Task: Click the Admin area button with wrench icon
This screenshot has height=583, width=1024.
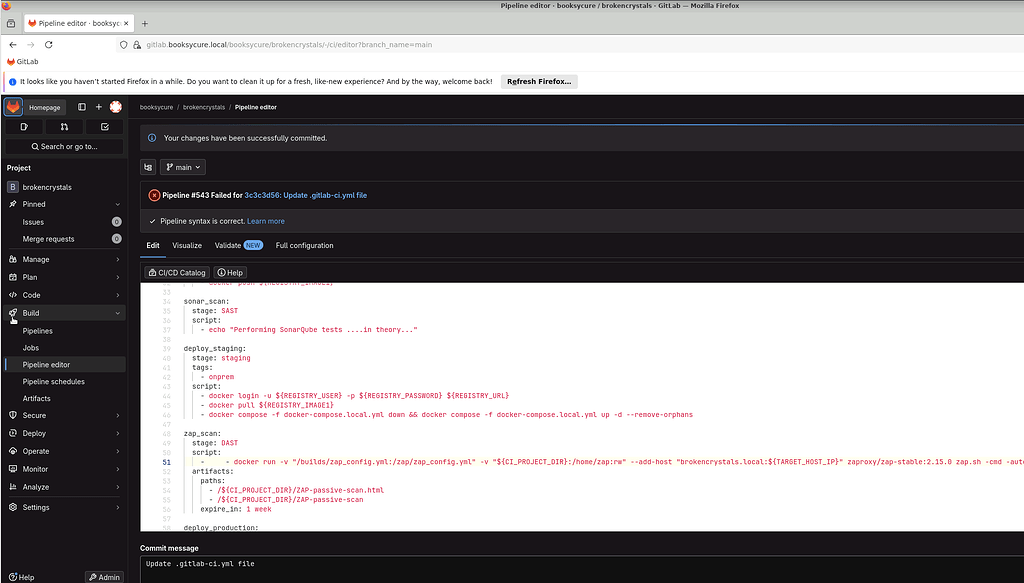Action: (104, 576)
